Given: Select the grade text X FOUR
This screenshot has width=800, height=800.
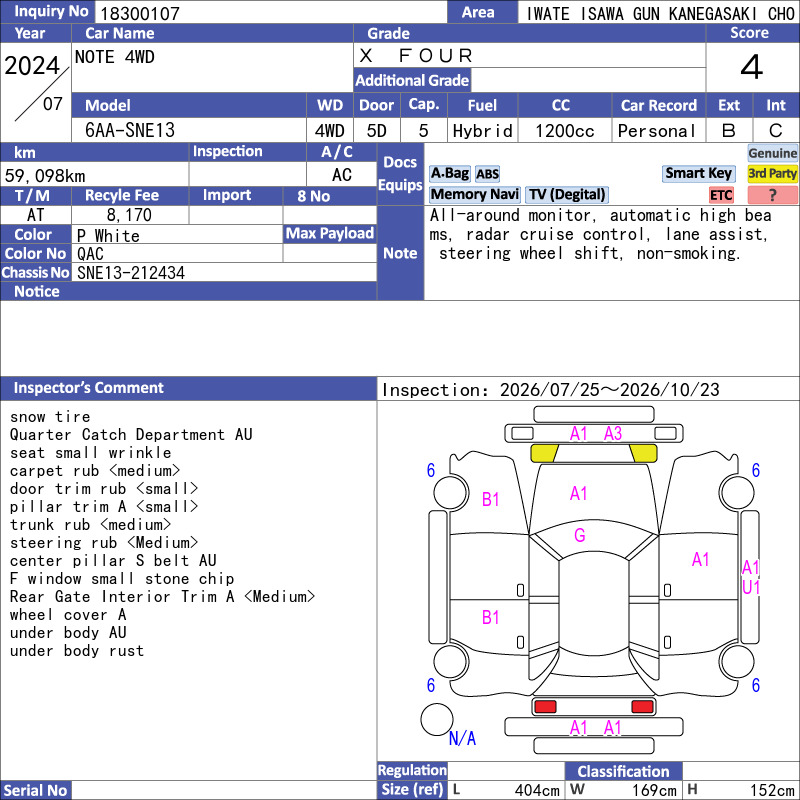Looking at the screenshot, I should (x=417, y=56).
